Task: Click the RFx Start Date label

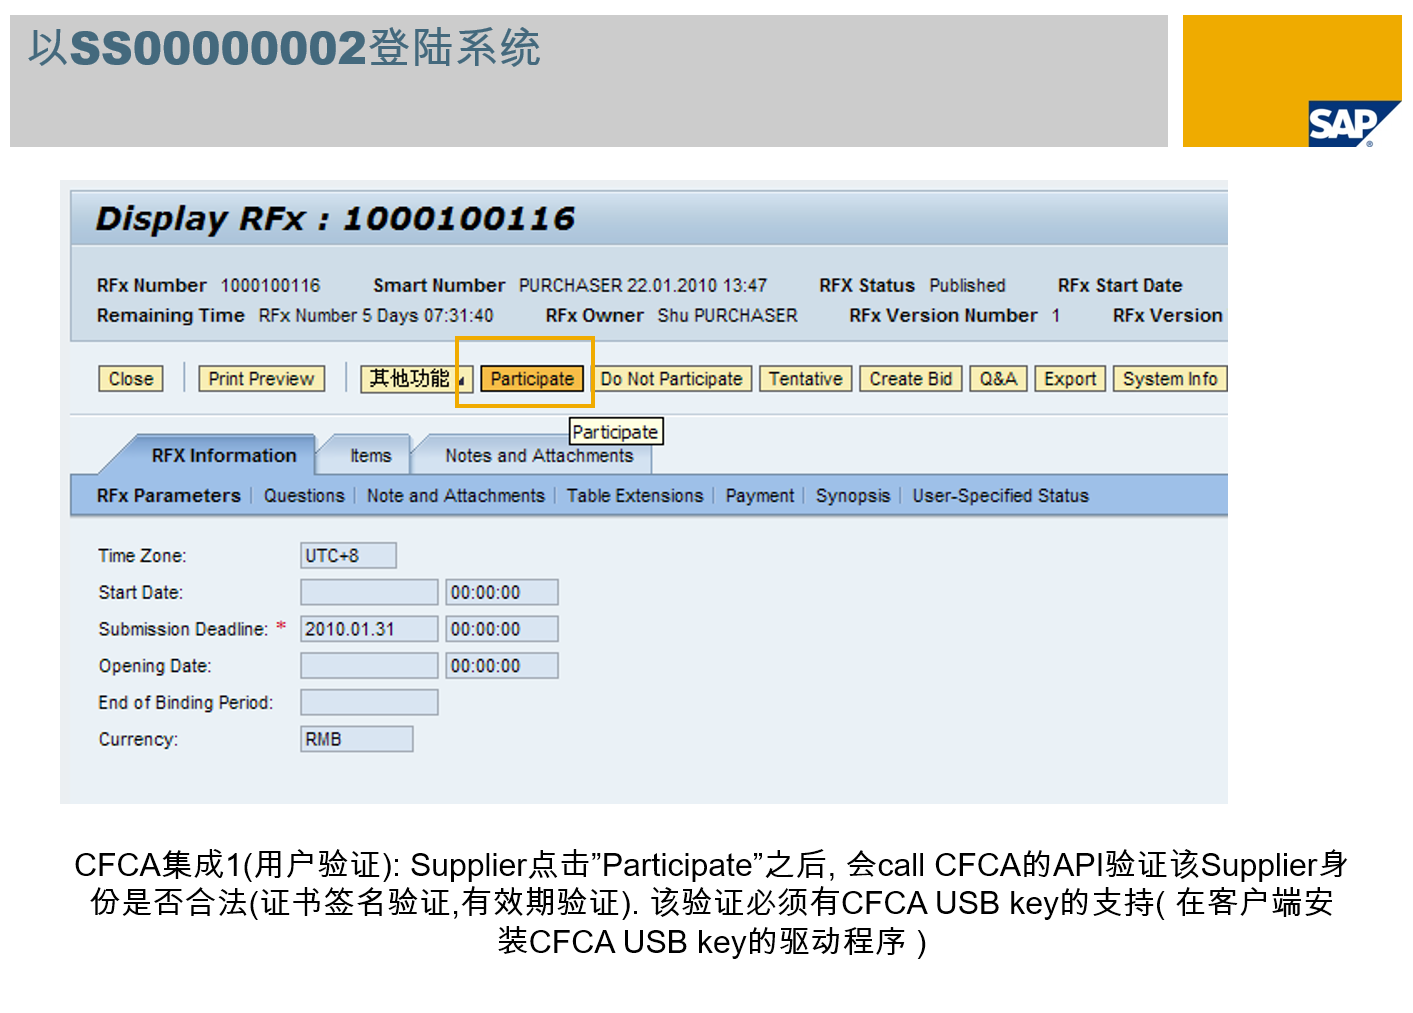Action: [x=1120, y=286]
